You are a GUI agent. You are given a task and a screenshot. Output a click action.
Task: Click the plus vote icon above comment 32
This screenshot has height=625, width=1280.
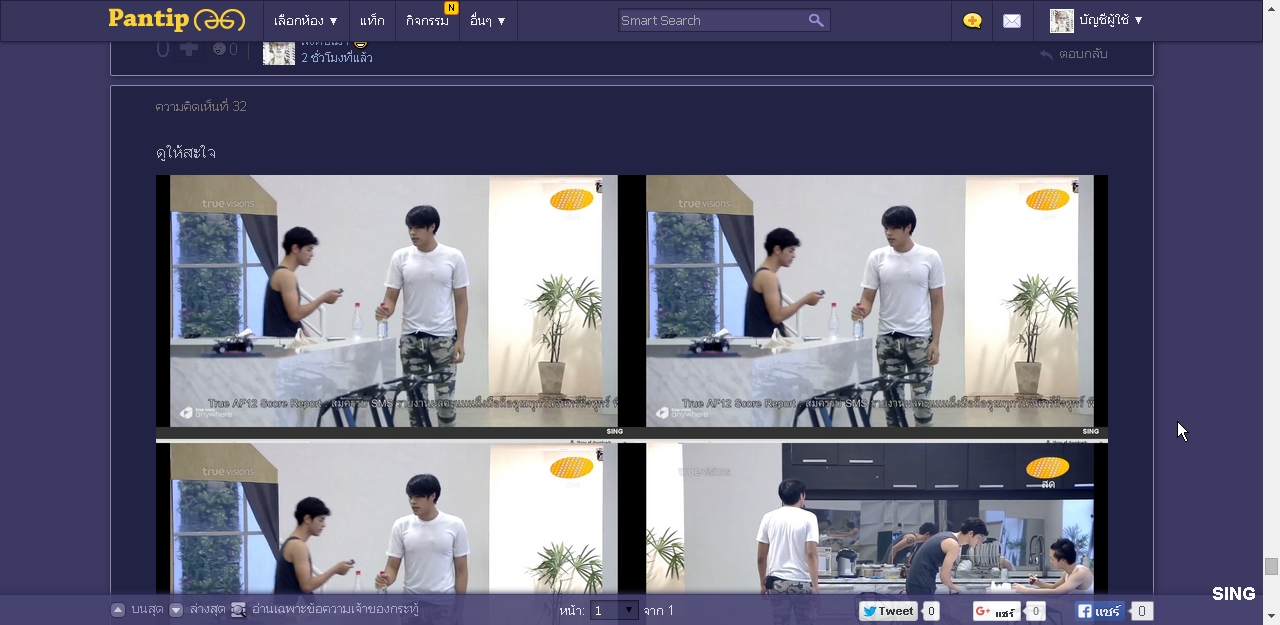[x=189, y=48]
